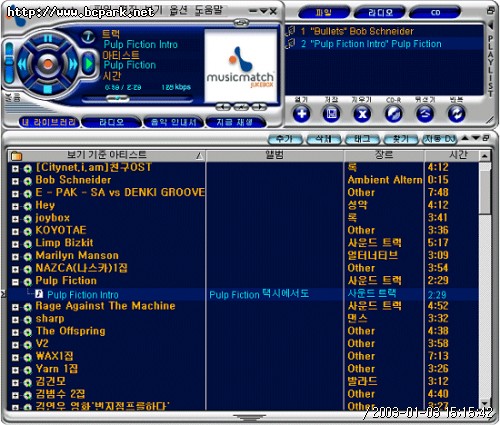Select the 라디오 tab next to the CD tab
This screenshot has width=500, height=425.
pyautogui.click(x=380, y=13)
